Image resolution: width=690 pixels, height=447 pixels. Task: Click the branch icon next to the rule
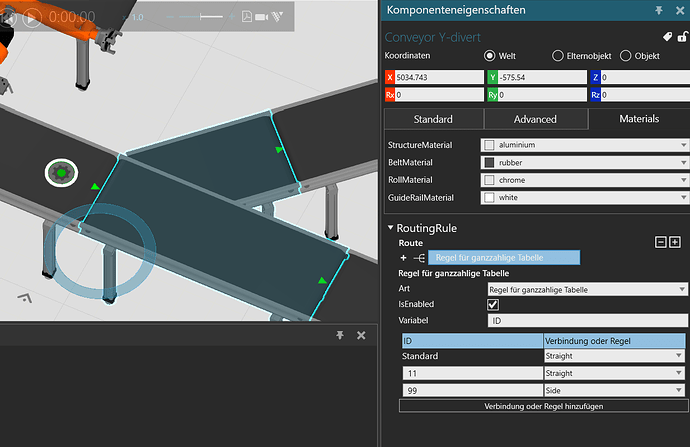coord(419,258)
